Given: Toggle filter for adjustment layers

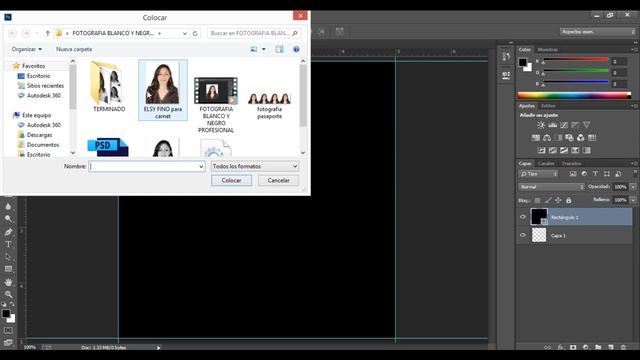Looking at the screenshot, I should (584, 174).
